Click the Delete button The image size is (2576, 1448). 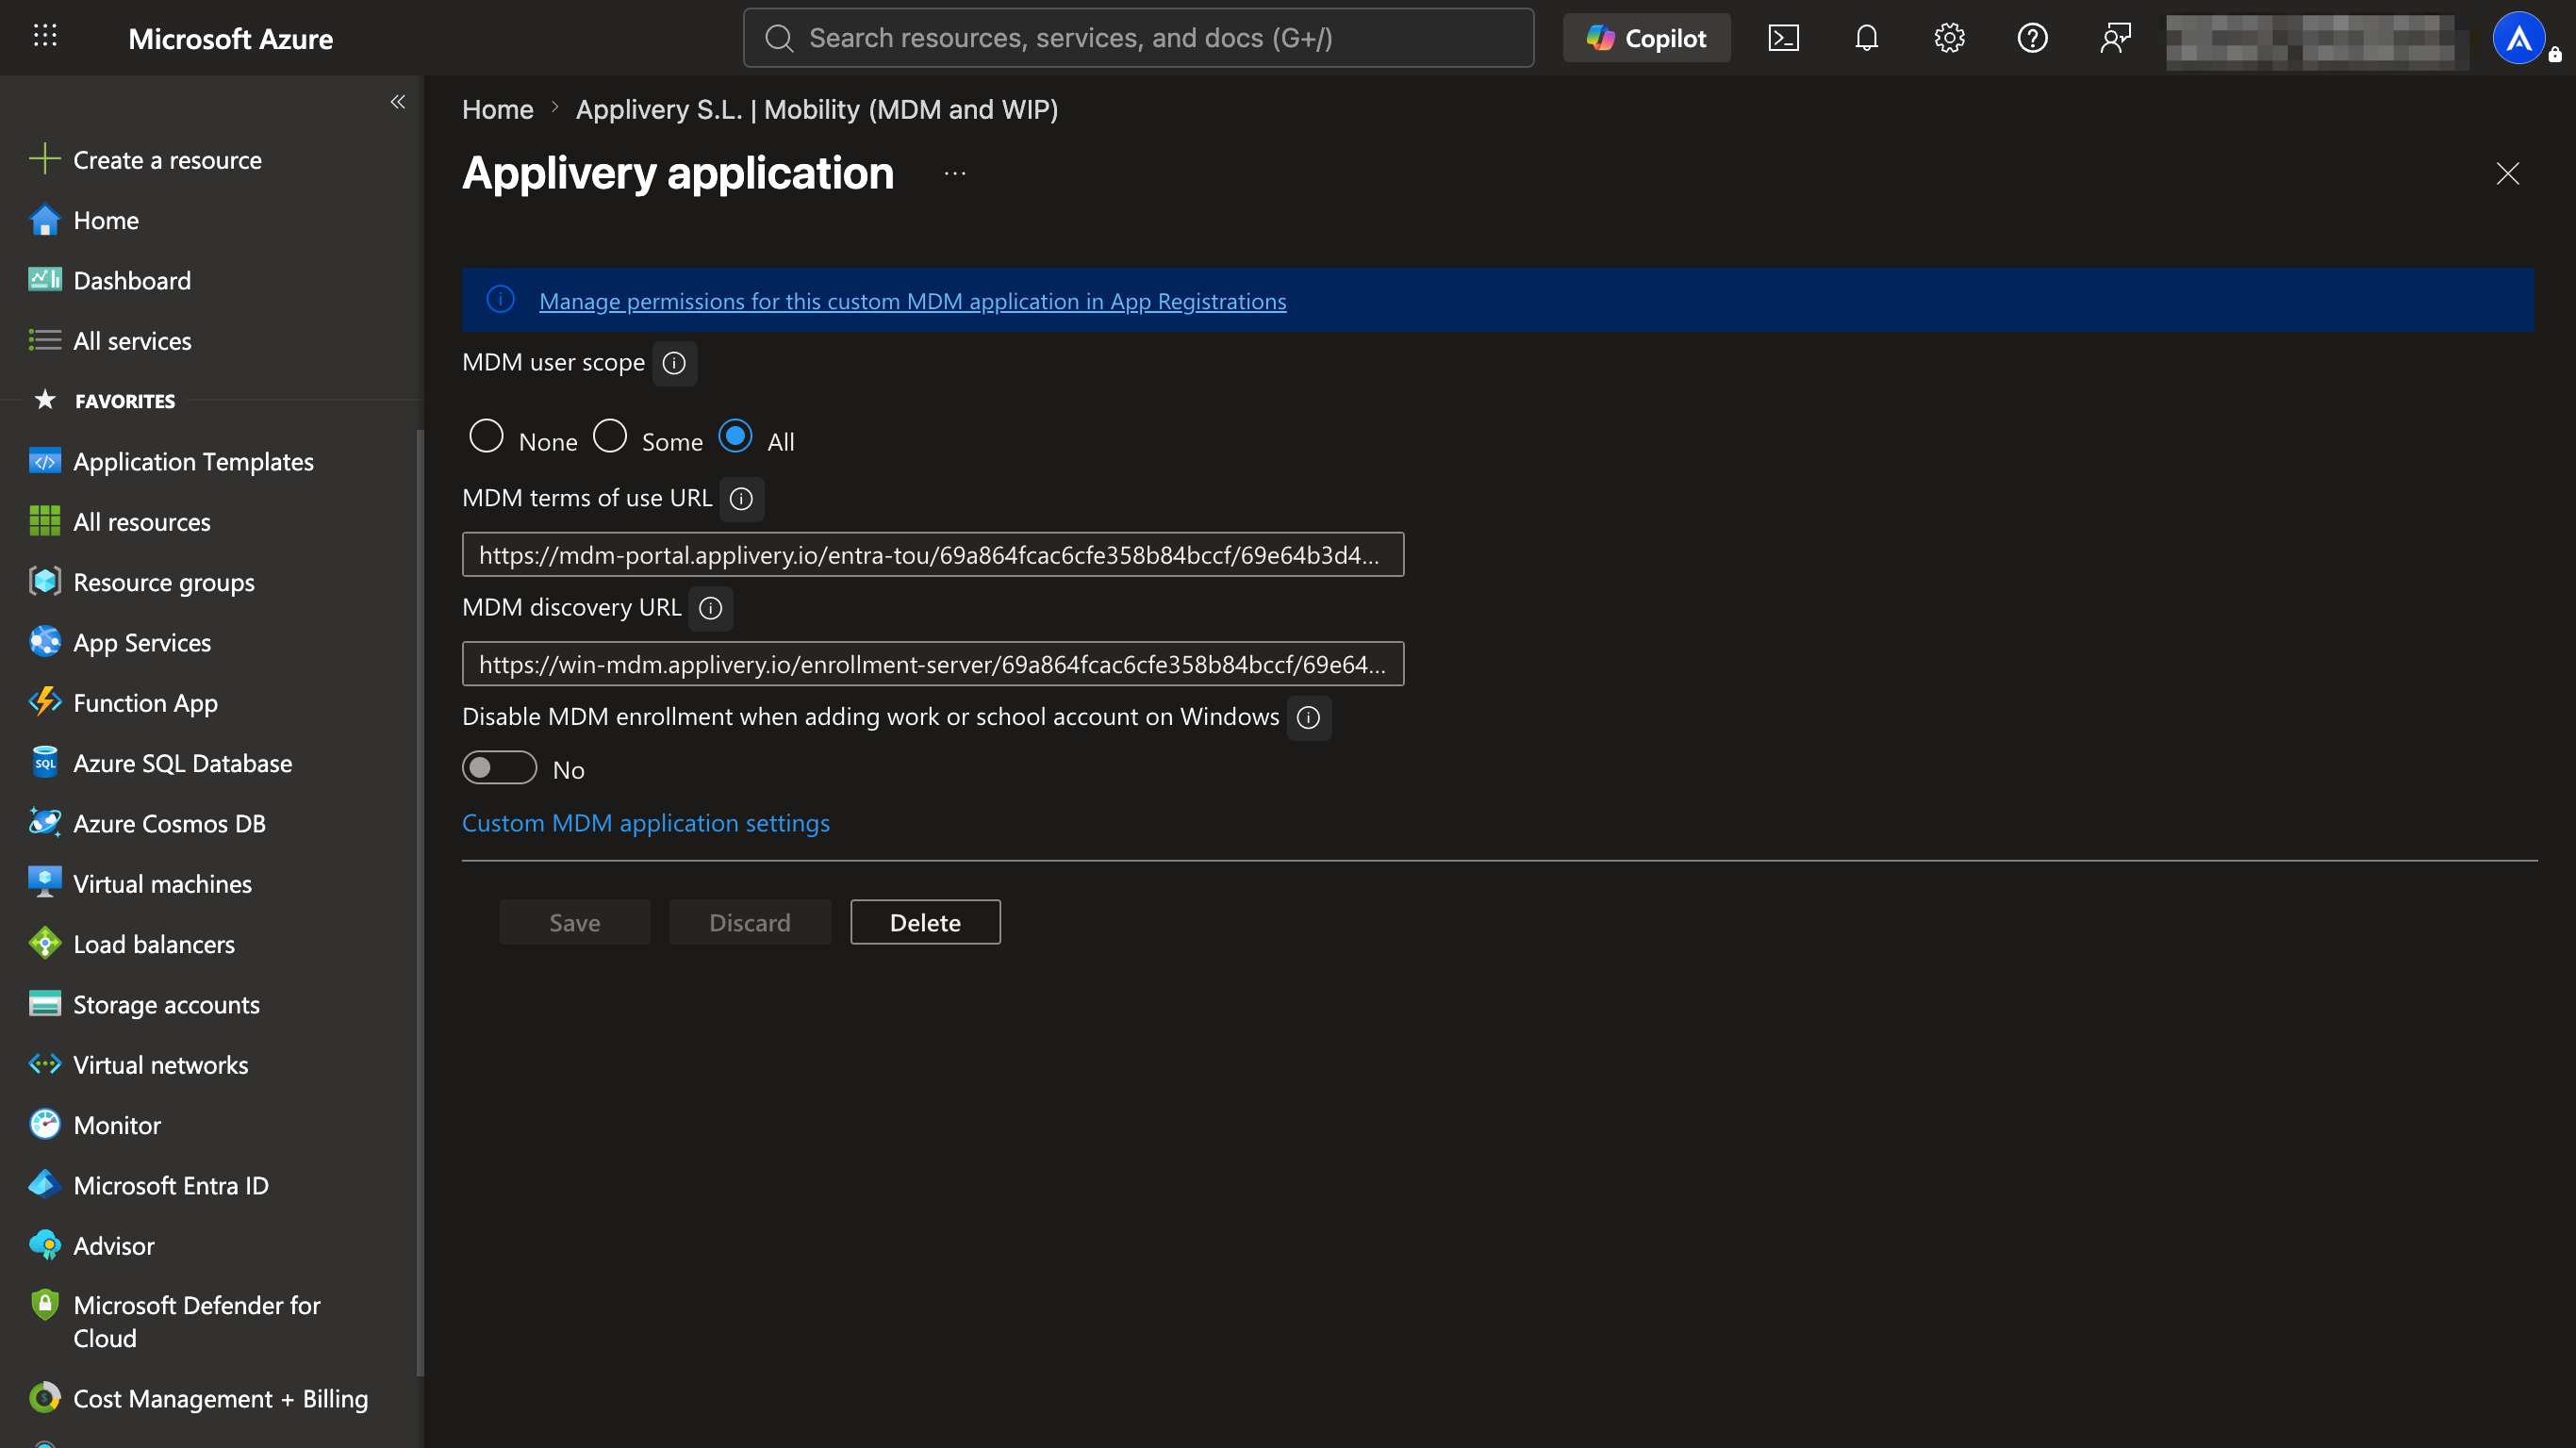coord(925,922)
